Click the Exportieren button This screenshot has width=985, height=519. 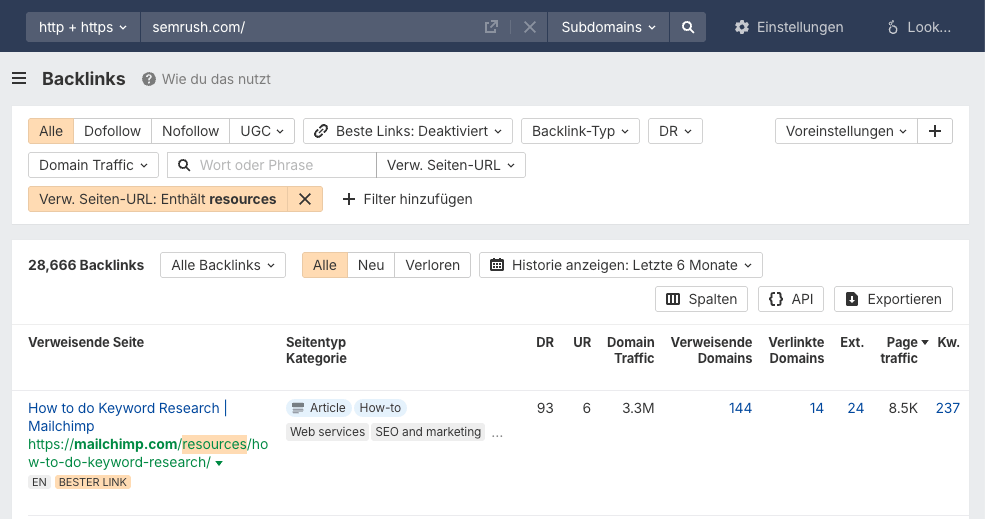pos(893,299)
